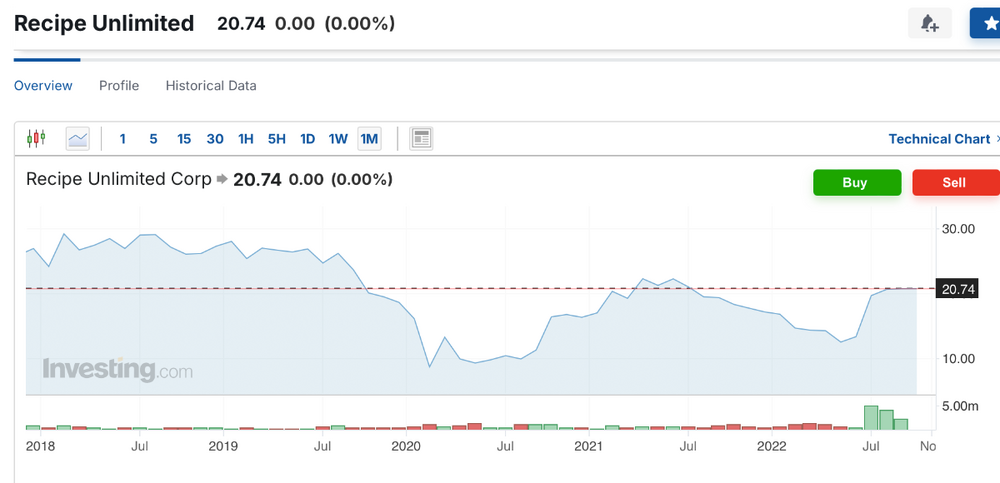This screenshot has height=483, width=1000.
Task: Click the green Buy button
Action: [x=857, y=182]
